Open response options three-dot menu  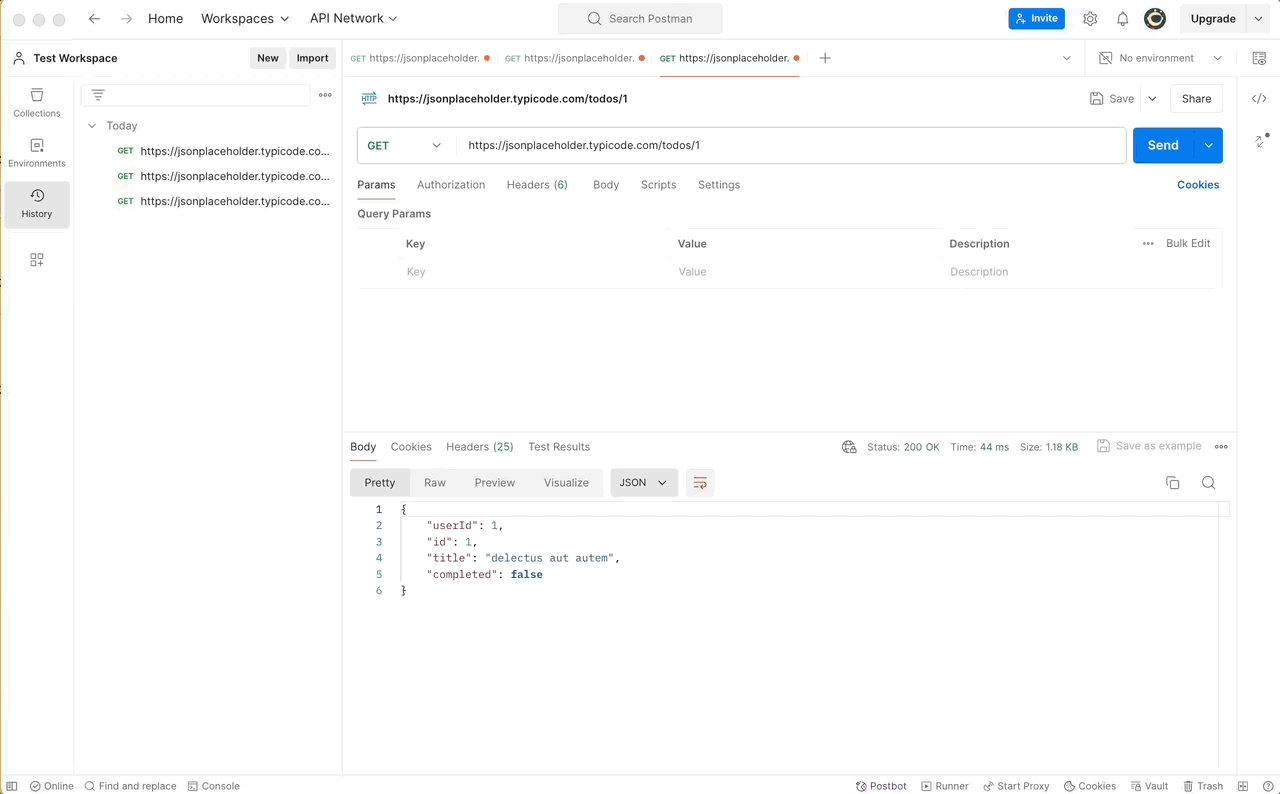click(x=1221, y=447)
